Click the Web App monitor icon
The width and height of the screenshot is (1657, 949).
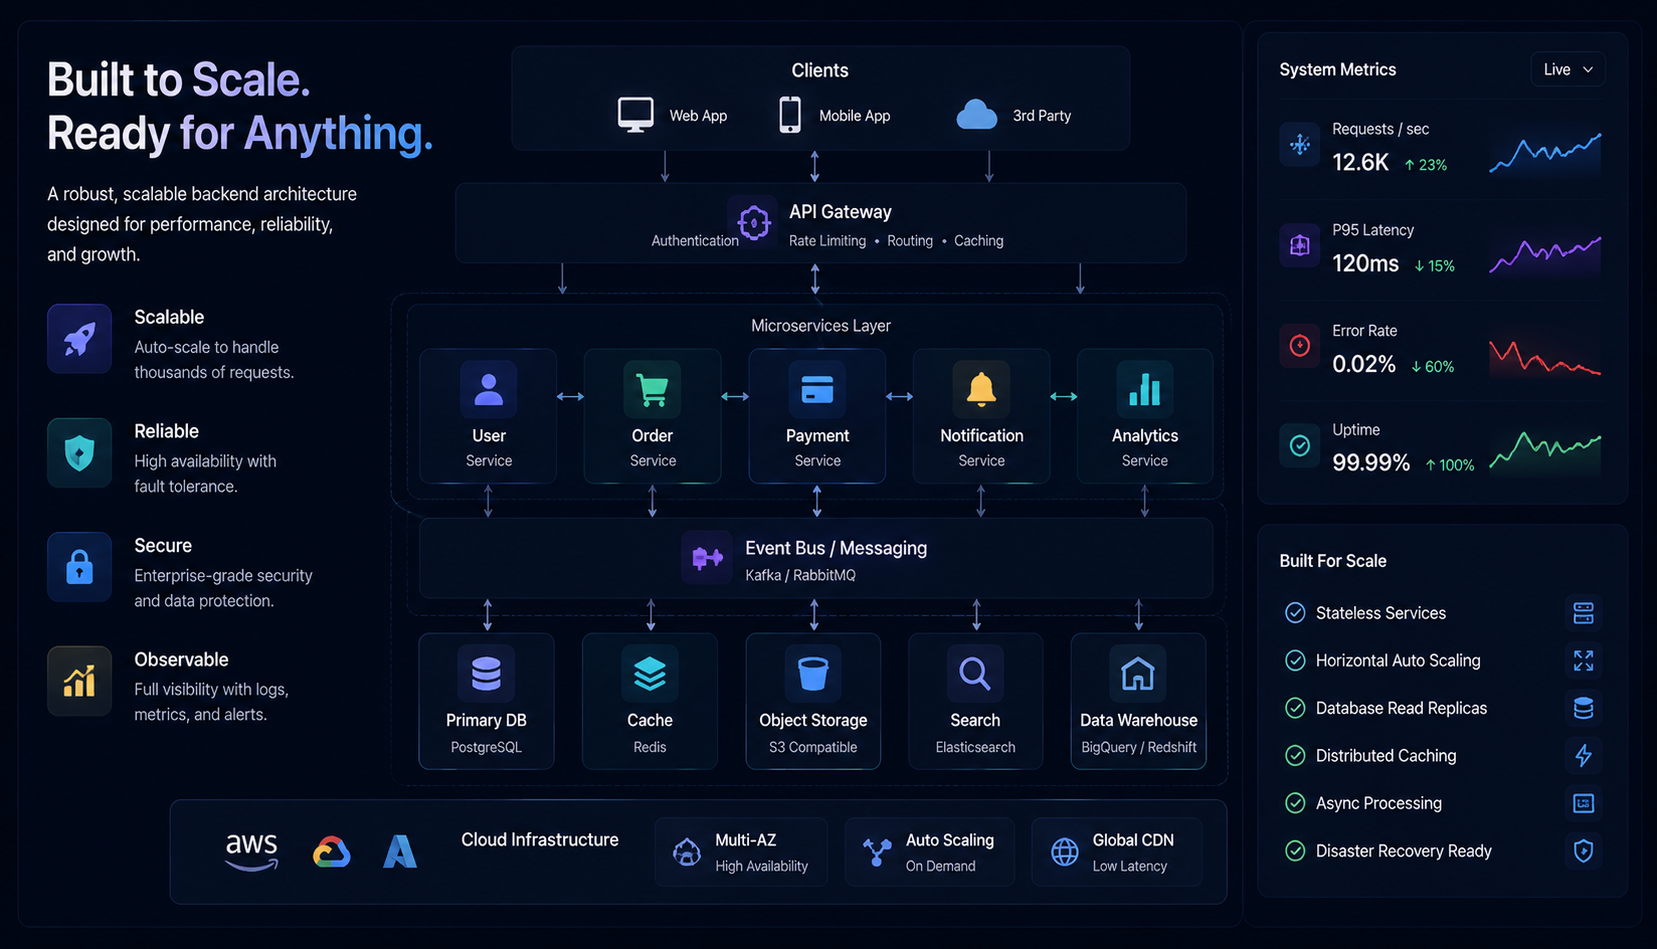point(635,114)
